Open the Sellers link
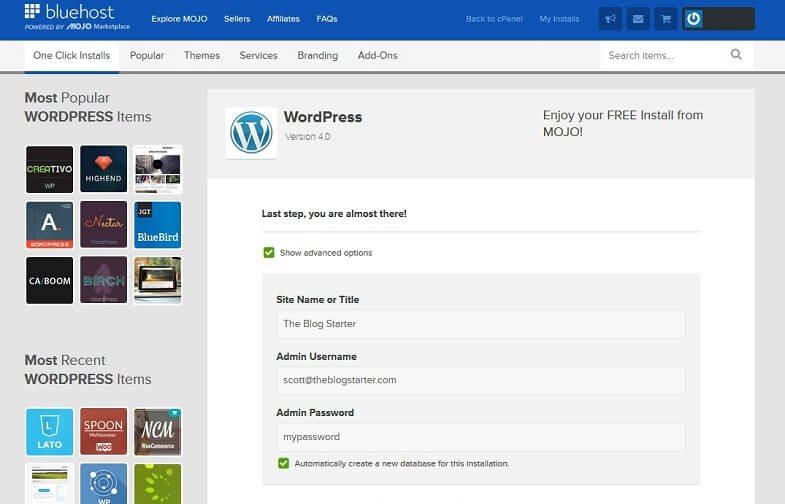 pyautogui.click(x=237, y=19)
